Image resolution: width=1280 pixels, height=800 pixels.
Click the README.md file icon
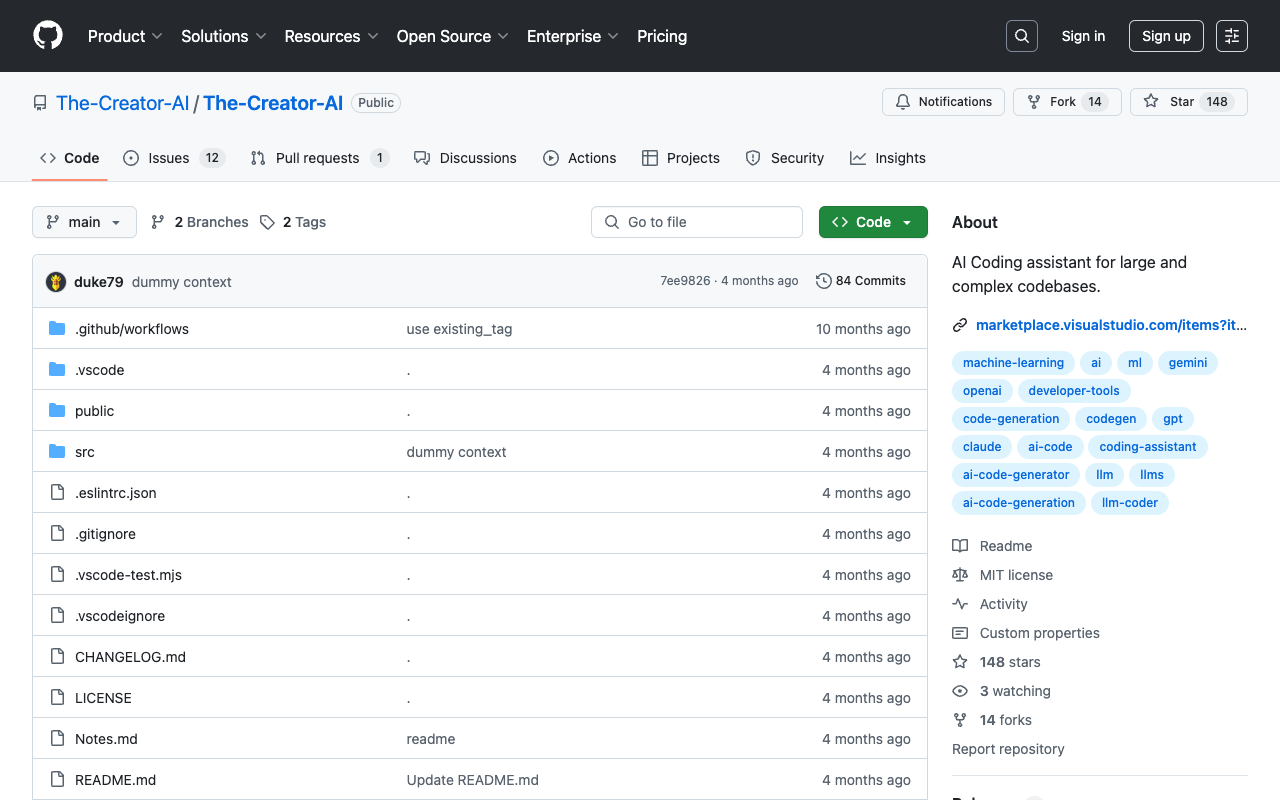57,780
